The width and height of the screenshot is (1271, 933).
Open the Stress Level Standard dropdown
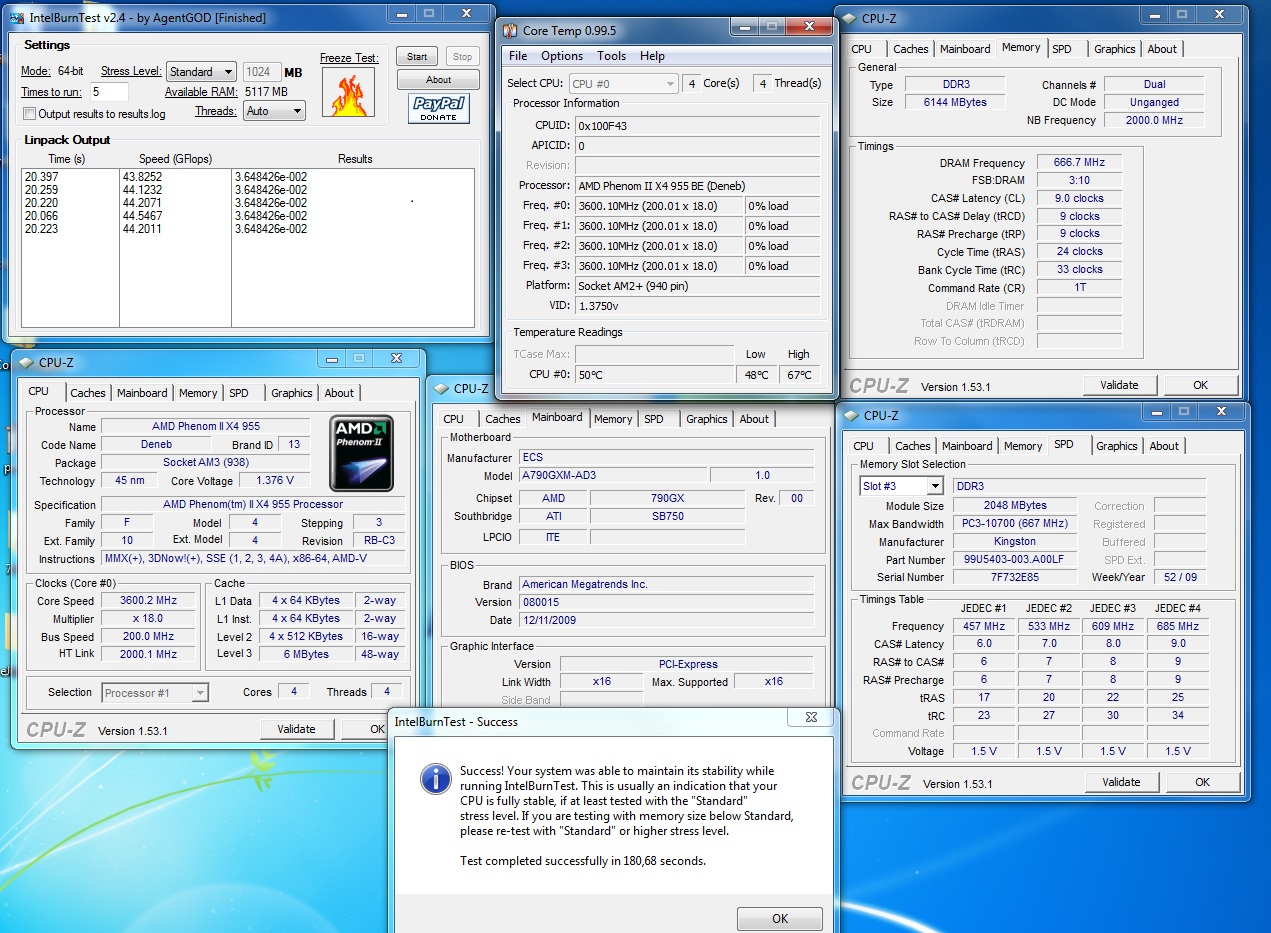(x=201, y=72)
